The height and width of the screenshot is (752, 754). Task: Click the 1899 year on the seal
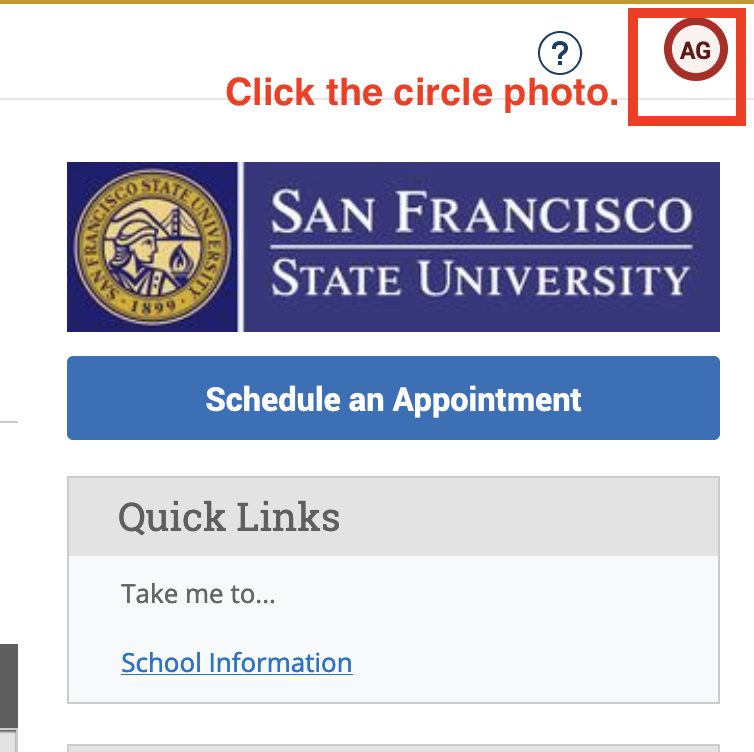(x=152, y=306)
